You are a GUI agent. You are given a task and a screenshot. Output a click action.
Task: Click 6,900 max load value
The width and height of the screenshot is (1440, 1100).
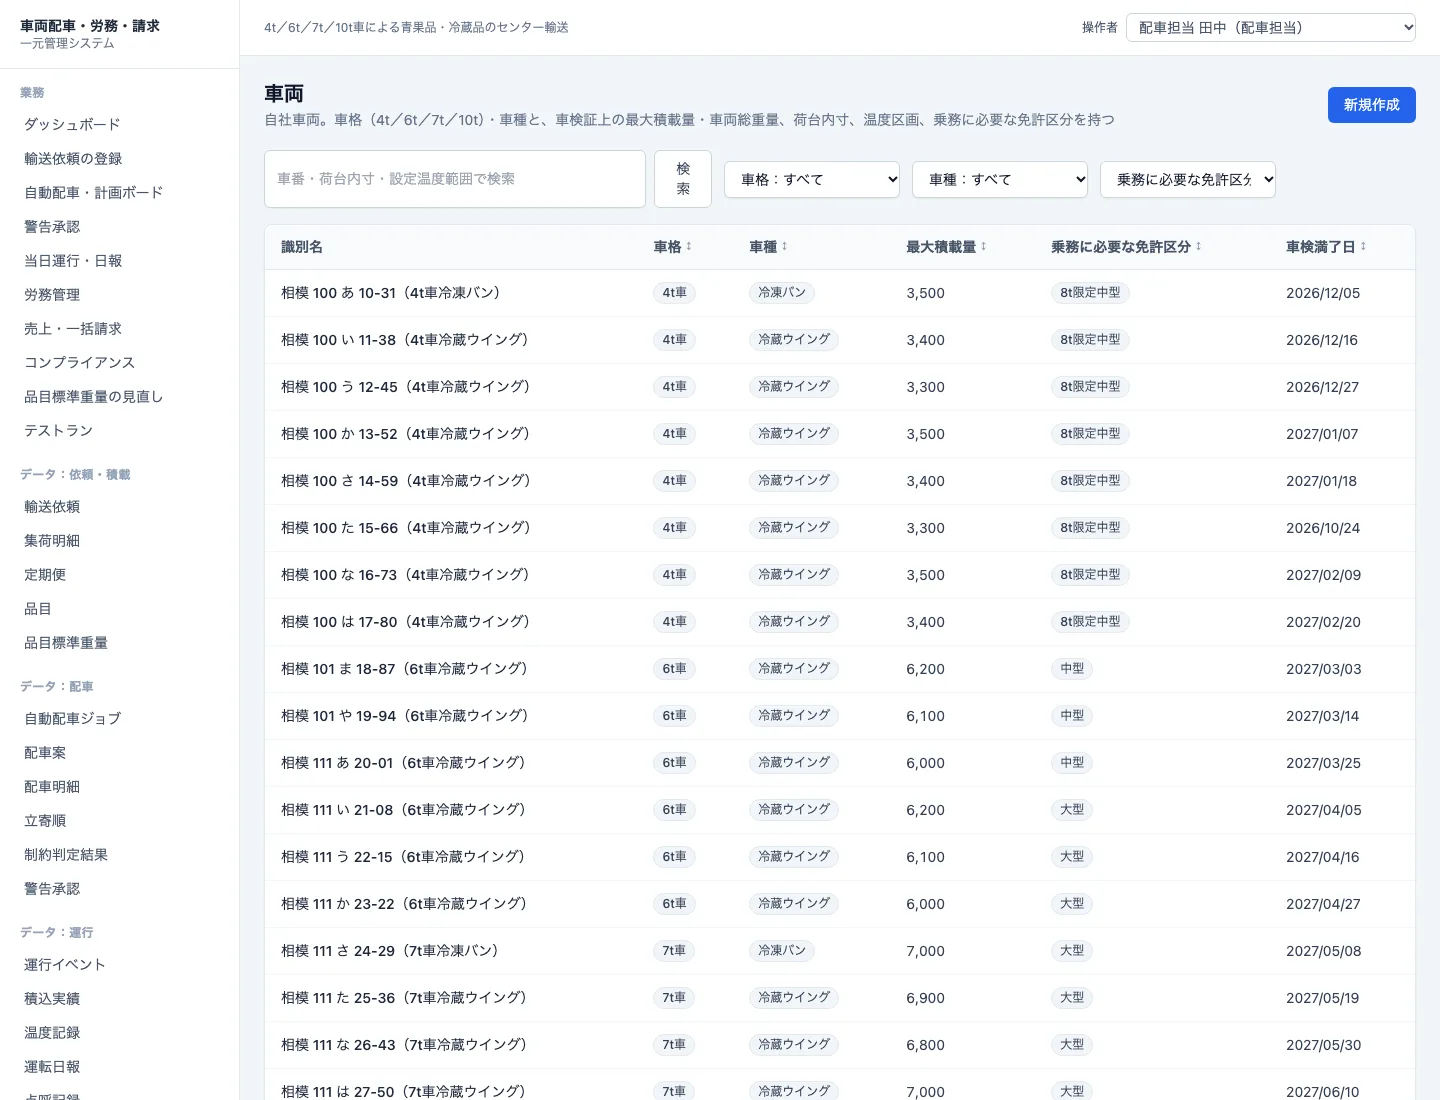[x=925, y=998]
